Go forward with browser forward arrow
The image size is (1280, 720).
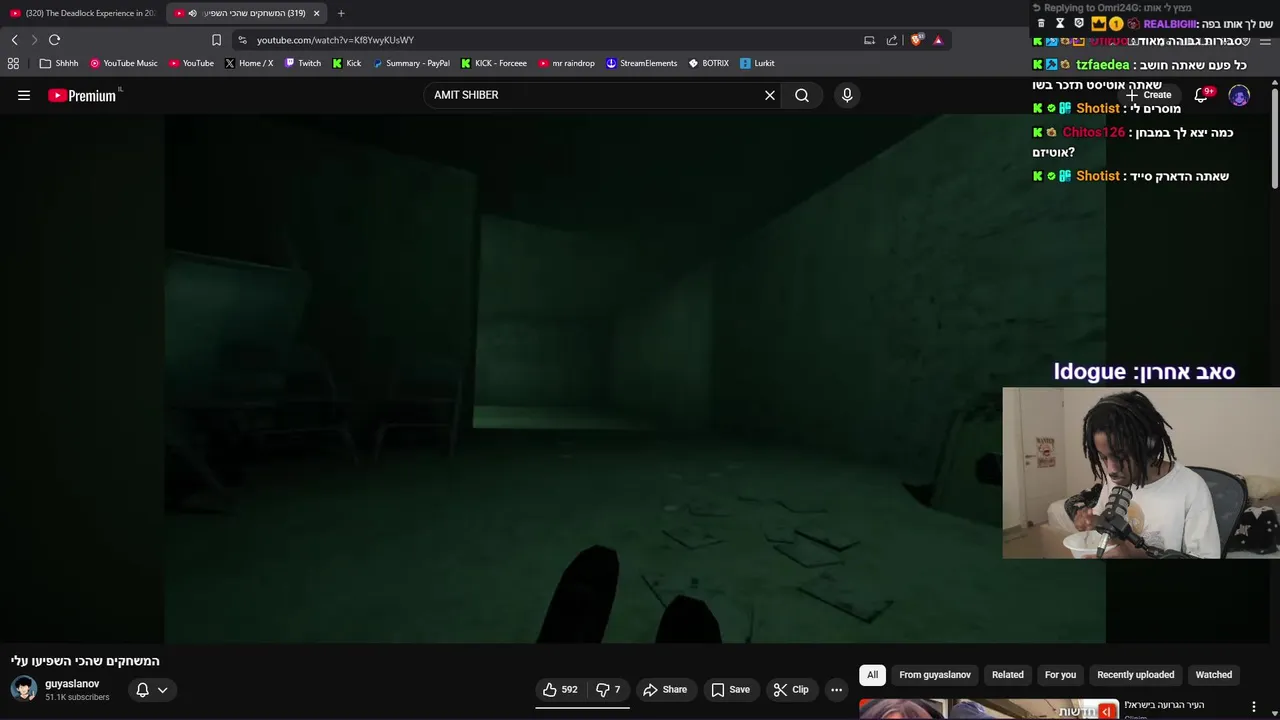34,40
